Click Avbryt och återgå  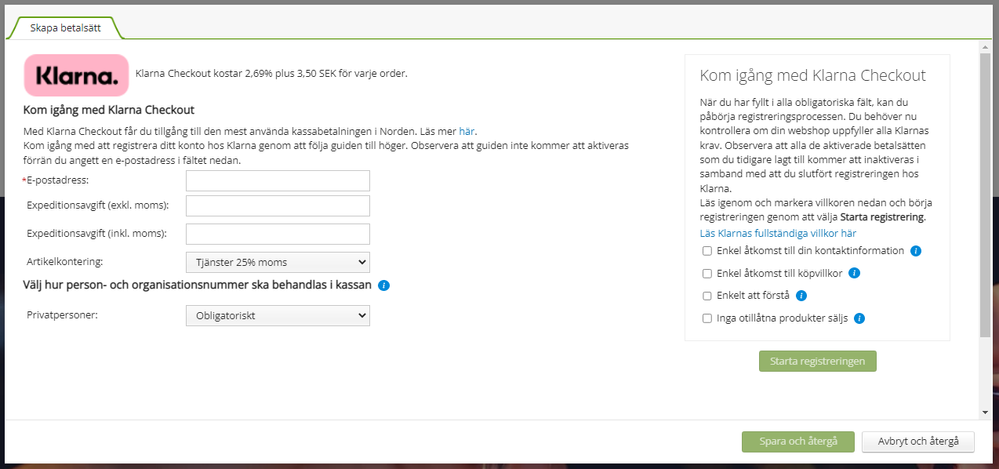tap(918, 442)
